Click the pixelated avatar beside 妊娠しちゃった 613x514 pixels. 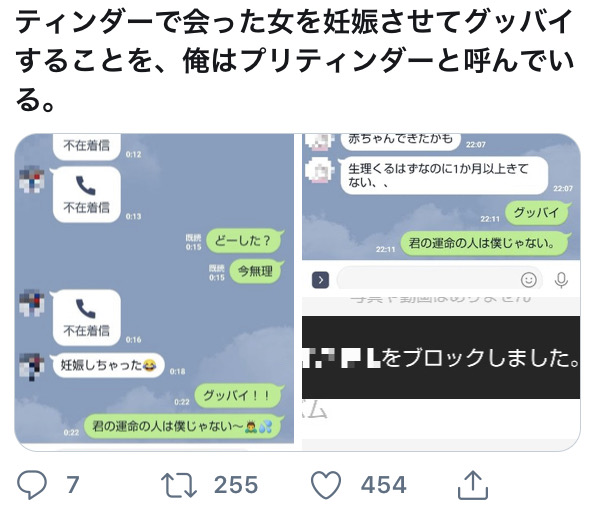pyautogui.click(x=32, y=366)
